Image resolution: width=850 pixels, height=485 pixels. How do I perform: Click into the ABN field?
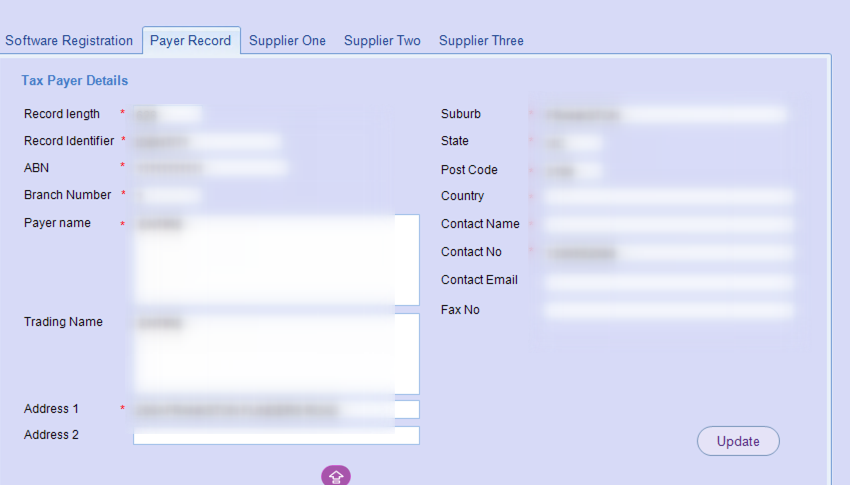[211, 168]
